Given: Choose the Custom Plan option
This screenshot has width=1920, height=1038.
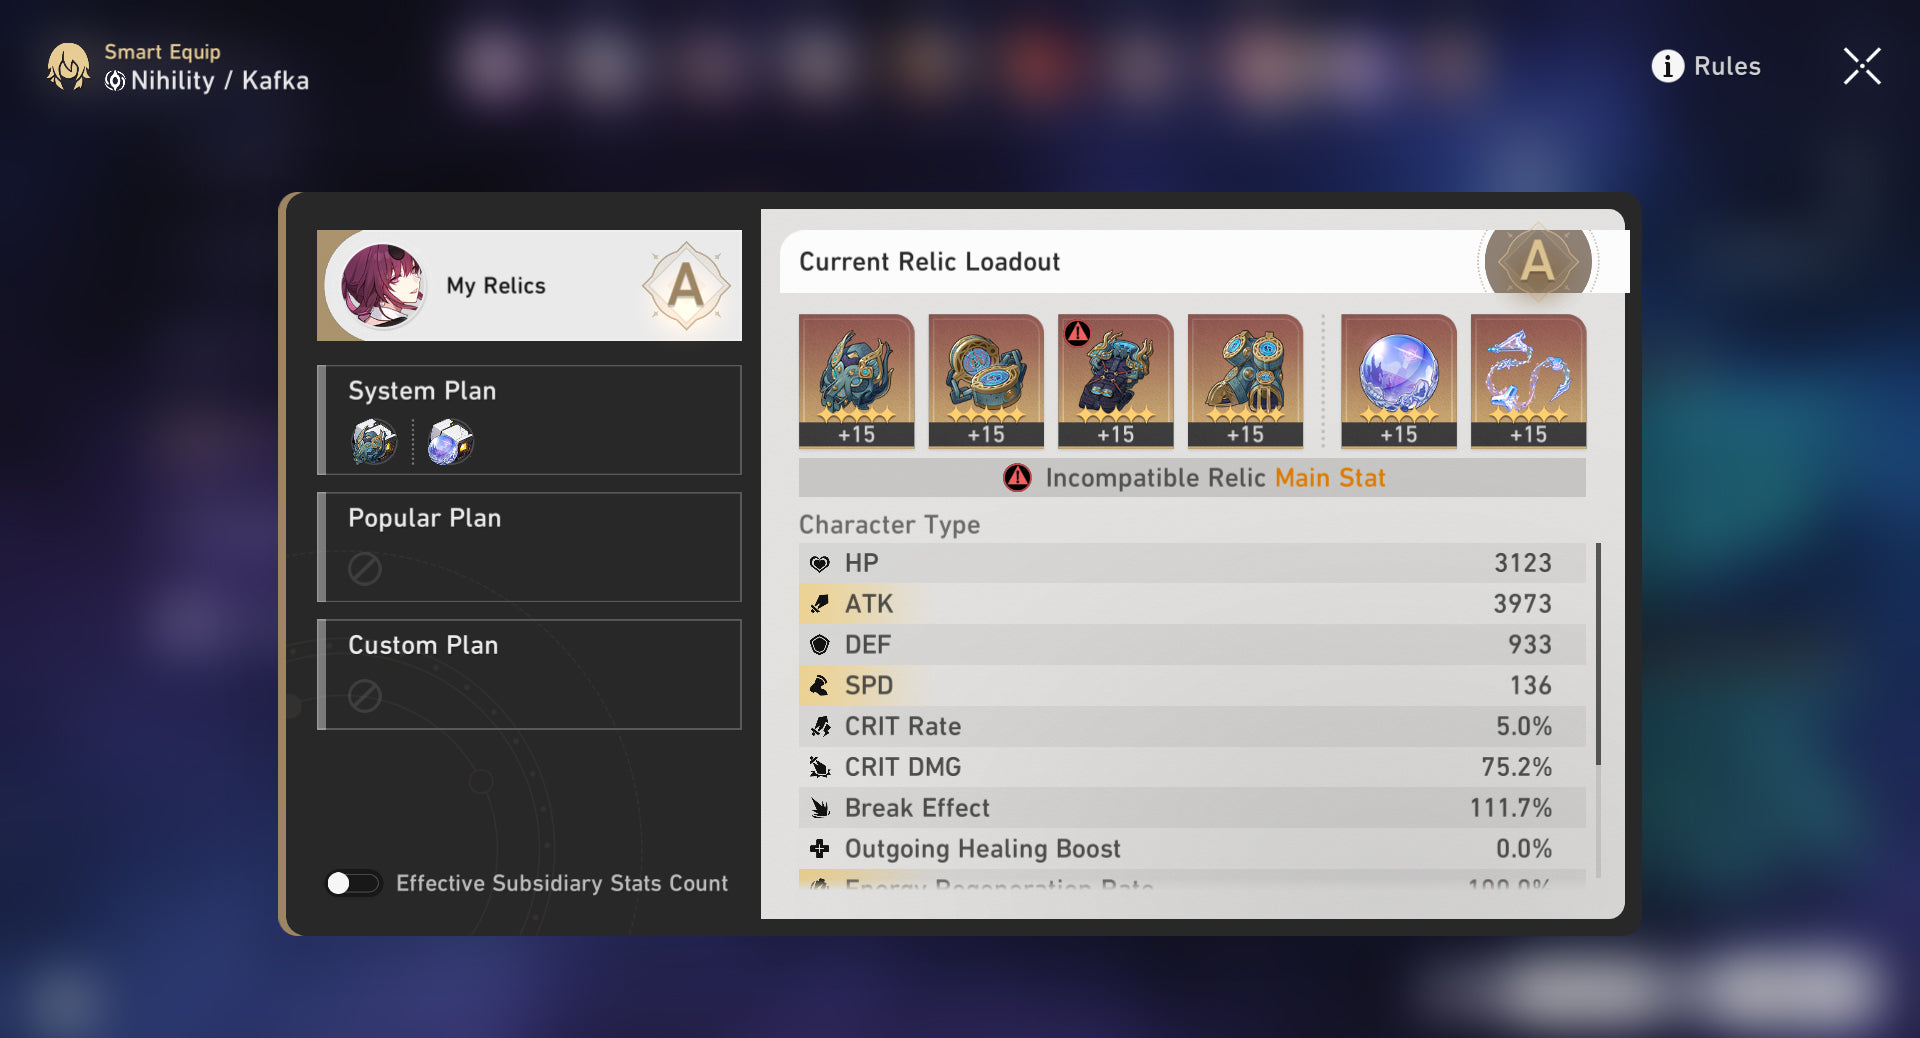Looking at the screenshot, I should [529, 674].
